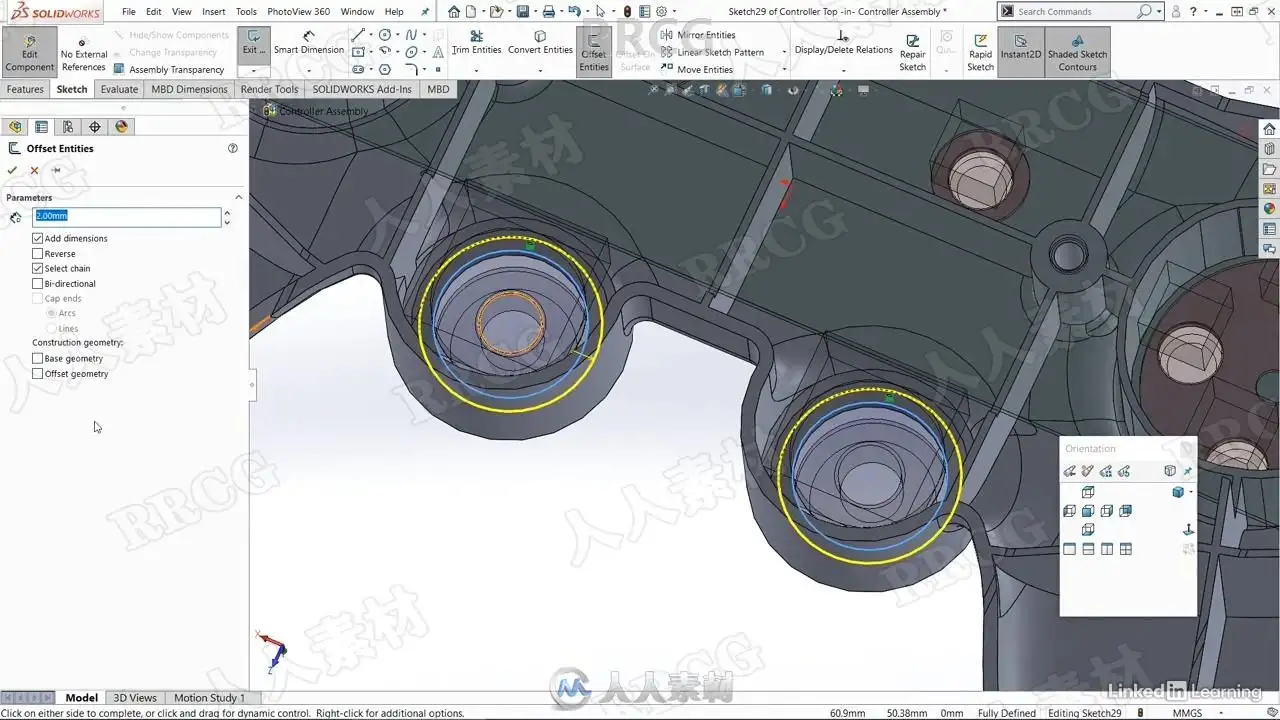Start the Rapid Sketch tool
The height and width of the screenshot is (720, 1280).
pyautogui.click(x=980, y=50)
